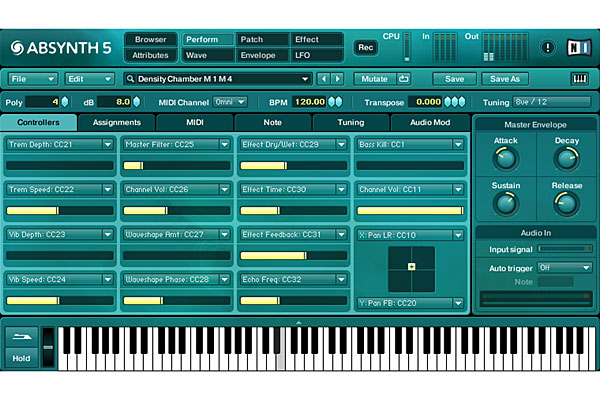Go to next preset arrow
Viewport: 600px width, 400px height.
(338, 79)
